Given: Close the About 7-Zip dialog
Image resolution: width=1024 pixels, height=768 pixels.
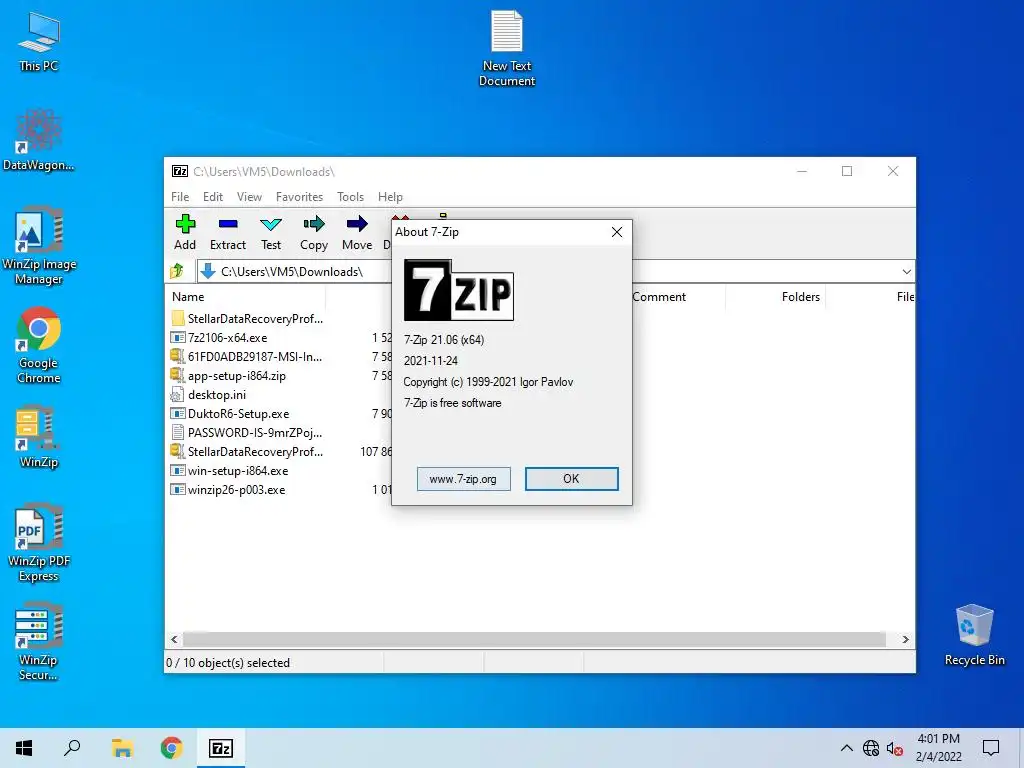Looking at the screenshot, I should tap(616, 232).
